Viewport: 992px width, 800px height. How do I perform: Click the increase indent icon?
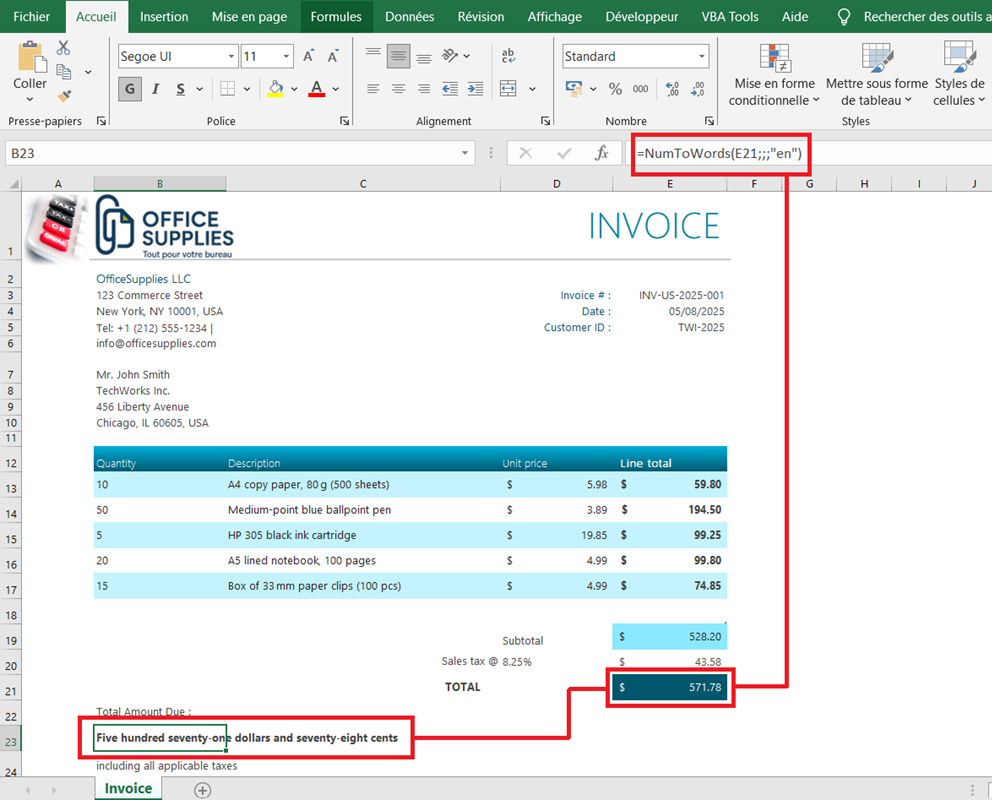pos(475,89)
